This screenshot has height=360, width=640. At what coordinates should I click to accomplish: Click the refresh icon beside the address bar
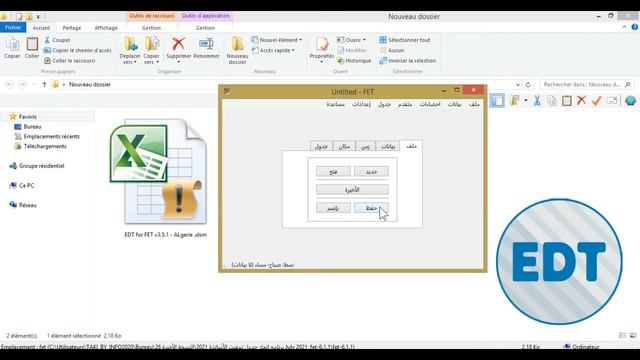click(528, 84)
